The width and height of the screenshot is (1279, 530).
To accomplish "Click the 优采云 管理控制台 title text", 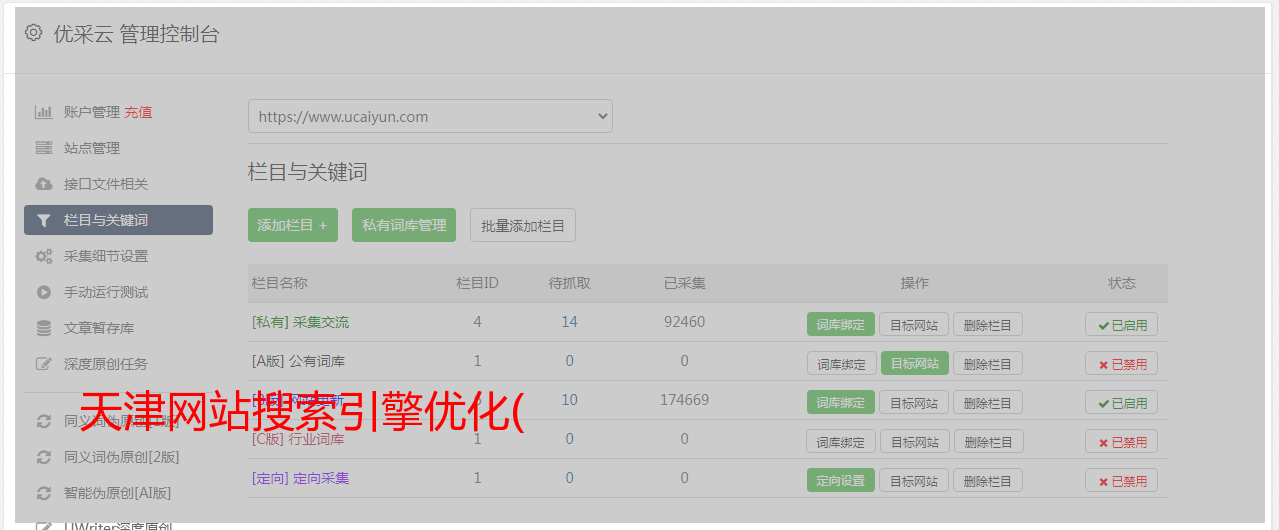I will click(x=136, y=34).
